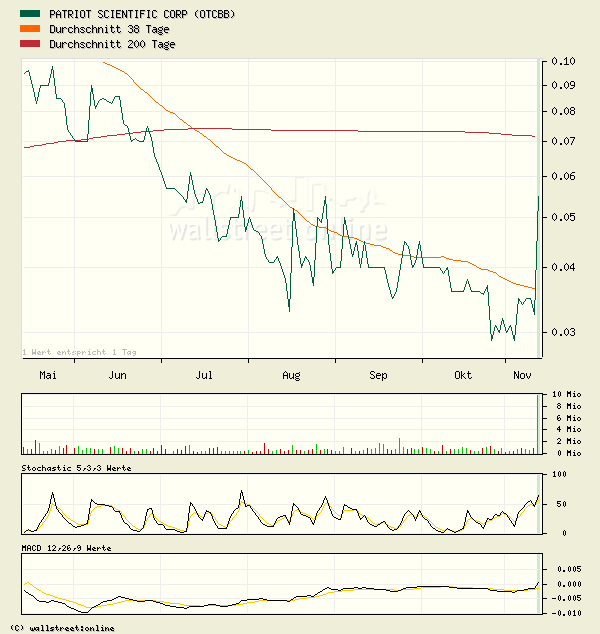Click the orange 38-day average legend swatch
The width and height of the screenshot is (600, 634).
pos(31,29)
